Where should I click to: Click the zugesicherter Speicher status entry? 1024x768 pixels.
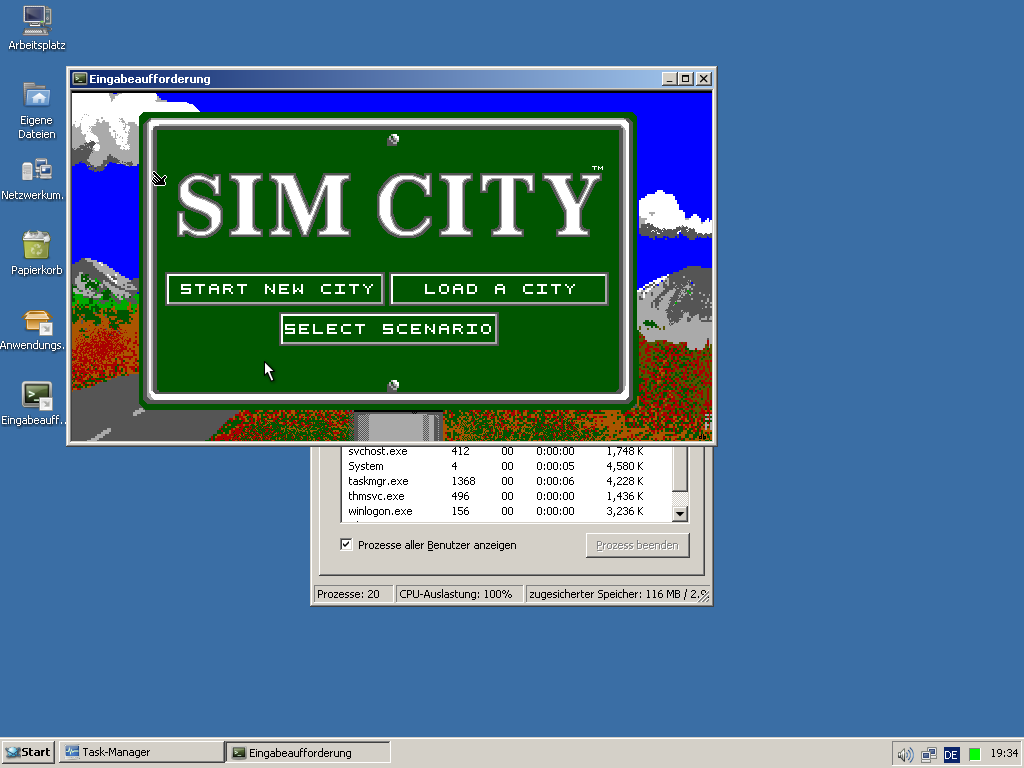coord(618,594)
